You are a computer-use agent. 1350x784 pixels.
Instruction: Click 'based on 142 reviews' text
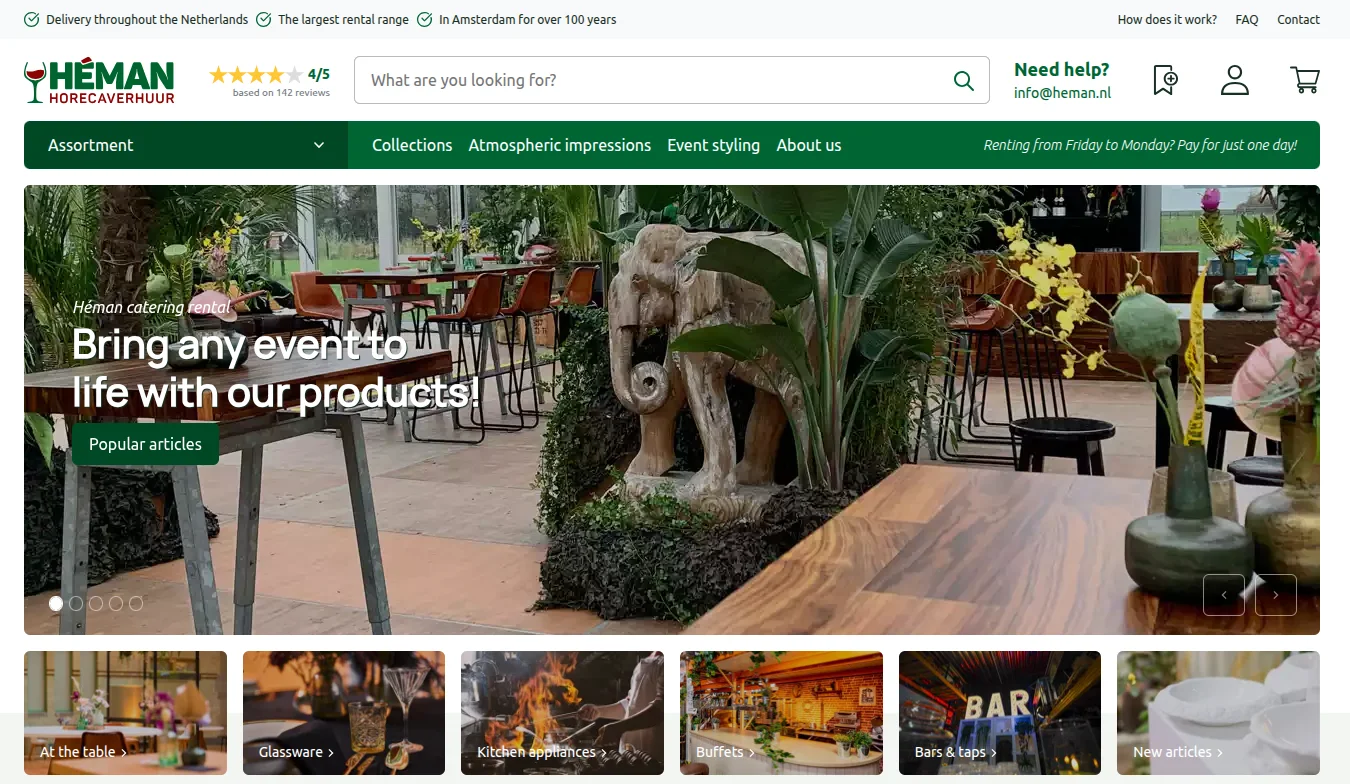click(281, 93)
